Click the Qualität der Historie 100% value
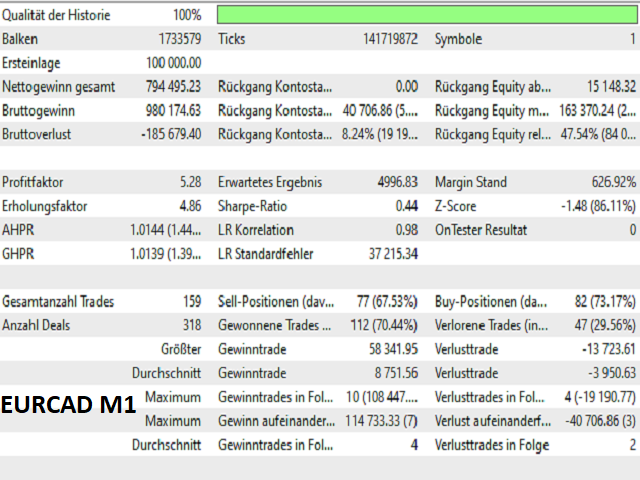This screenshot has width=640, height=480. coord(186,16)
